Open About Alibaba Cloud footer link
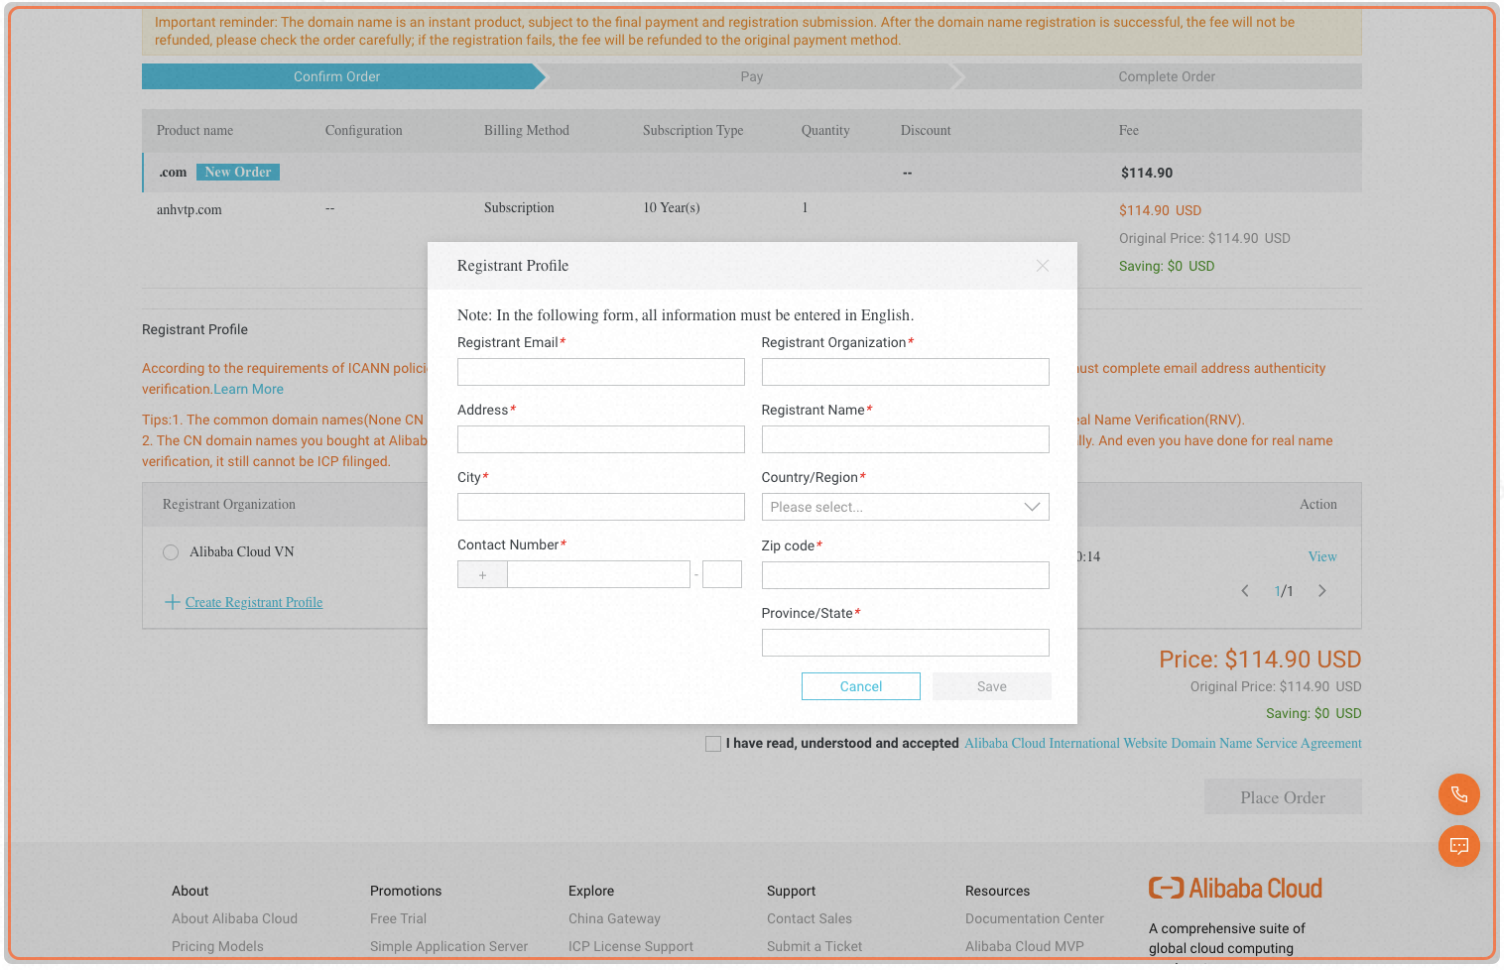Screen dimensions: 1504x970 235,919
